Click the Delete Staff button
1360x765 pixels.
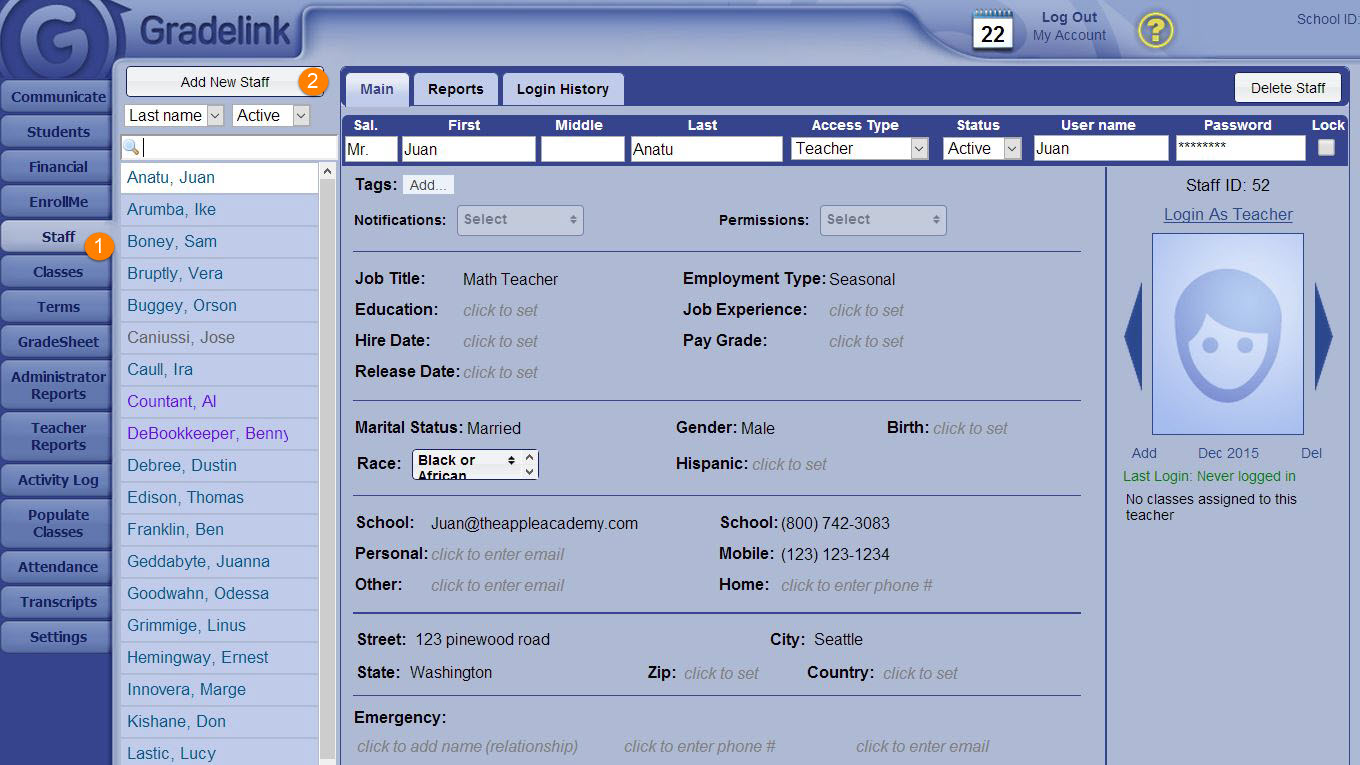point(1288,88)
